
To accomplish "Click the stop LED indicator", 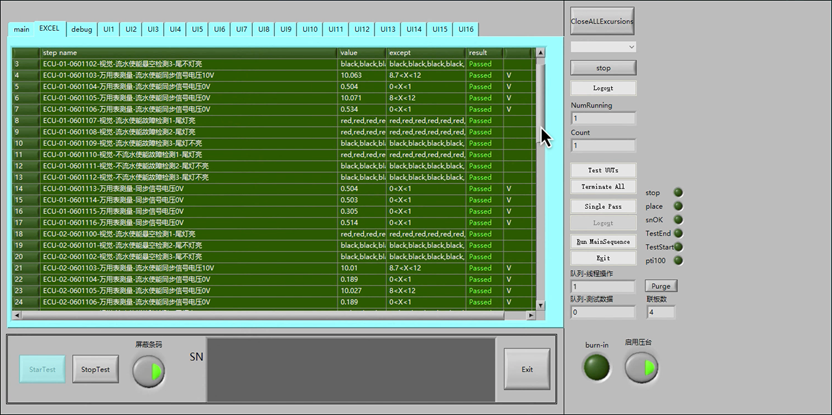I will coord(679,192).
